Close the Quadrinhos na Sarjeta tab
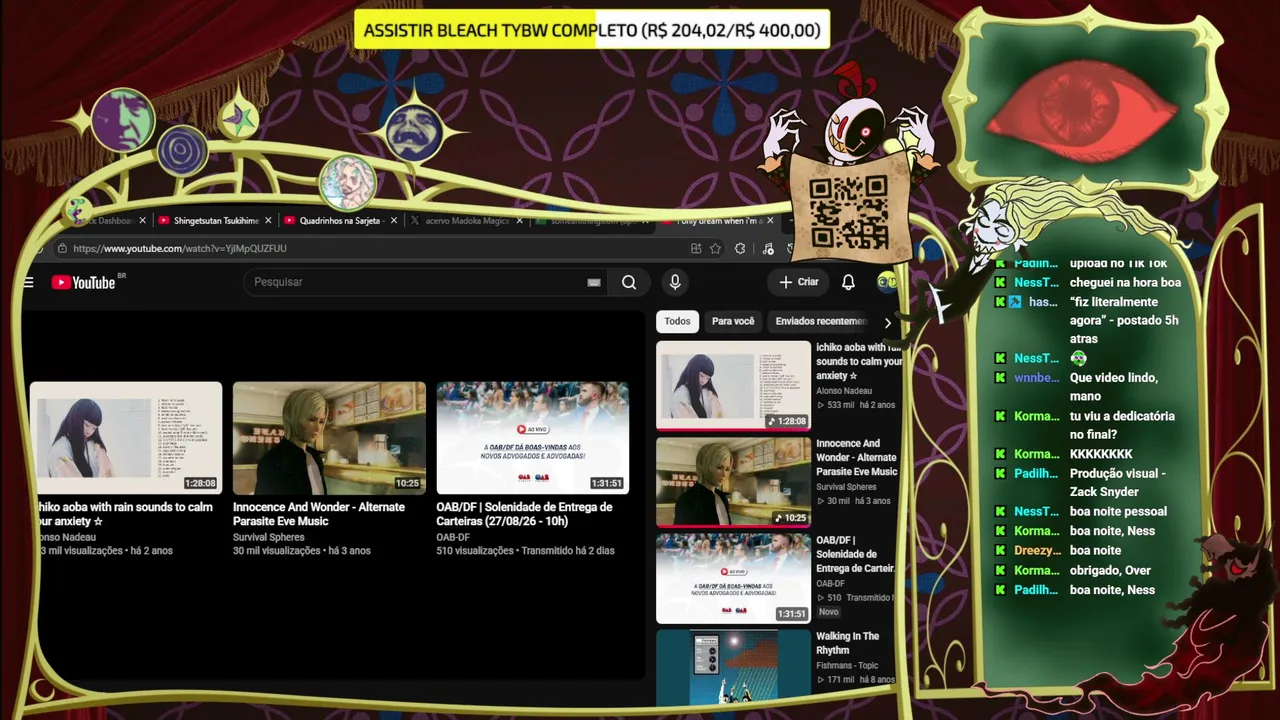 [394, 221]
